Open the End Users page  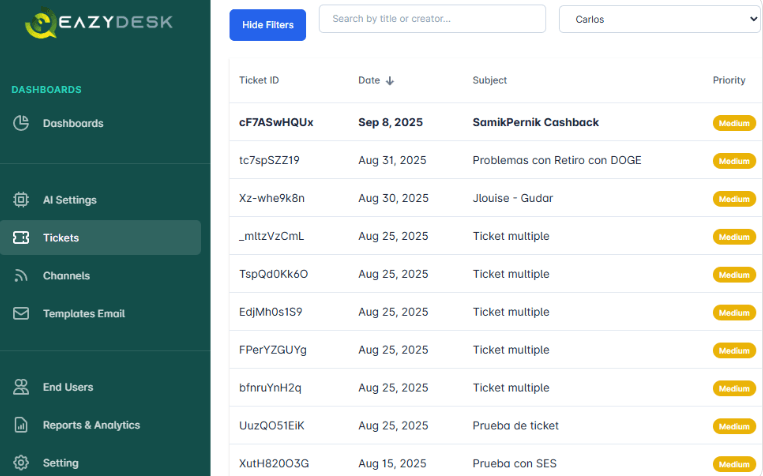tap(68, 387)
